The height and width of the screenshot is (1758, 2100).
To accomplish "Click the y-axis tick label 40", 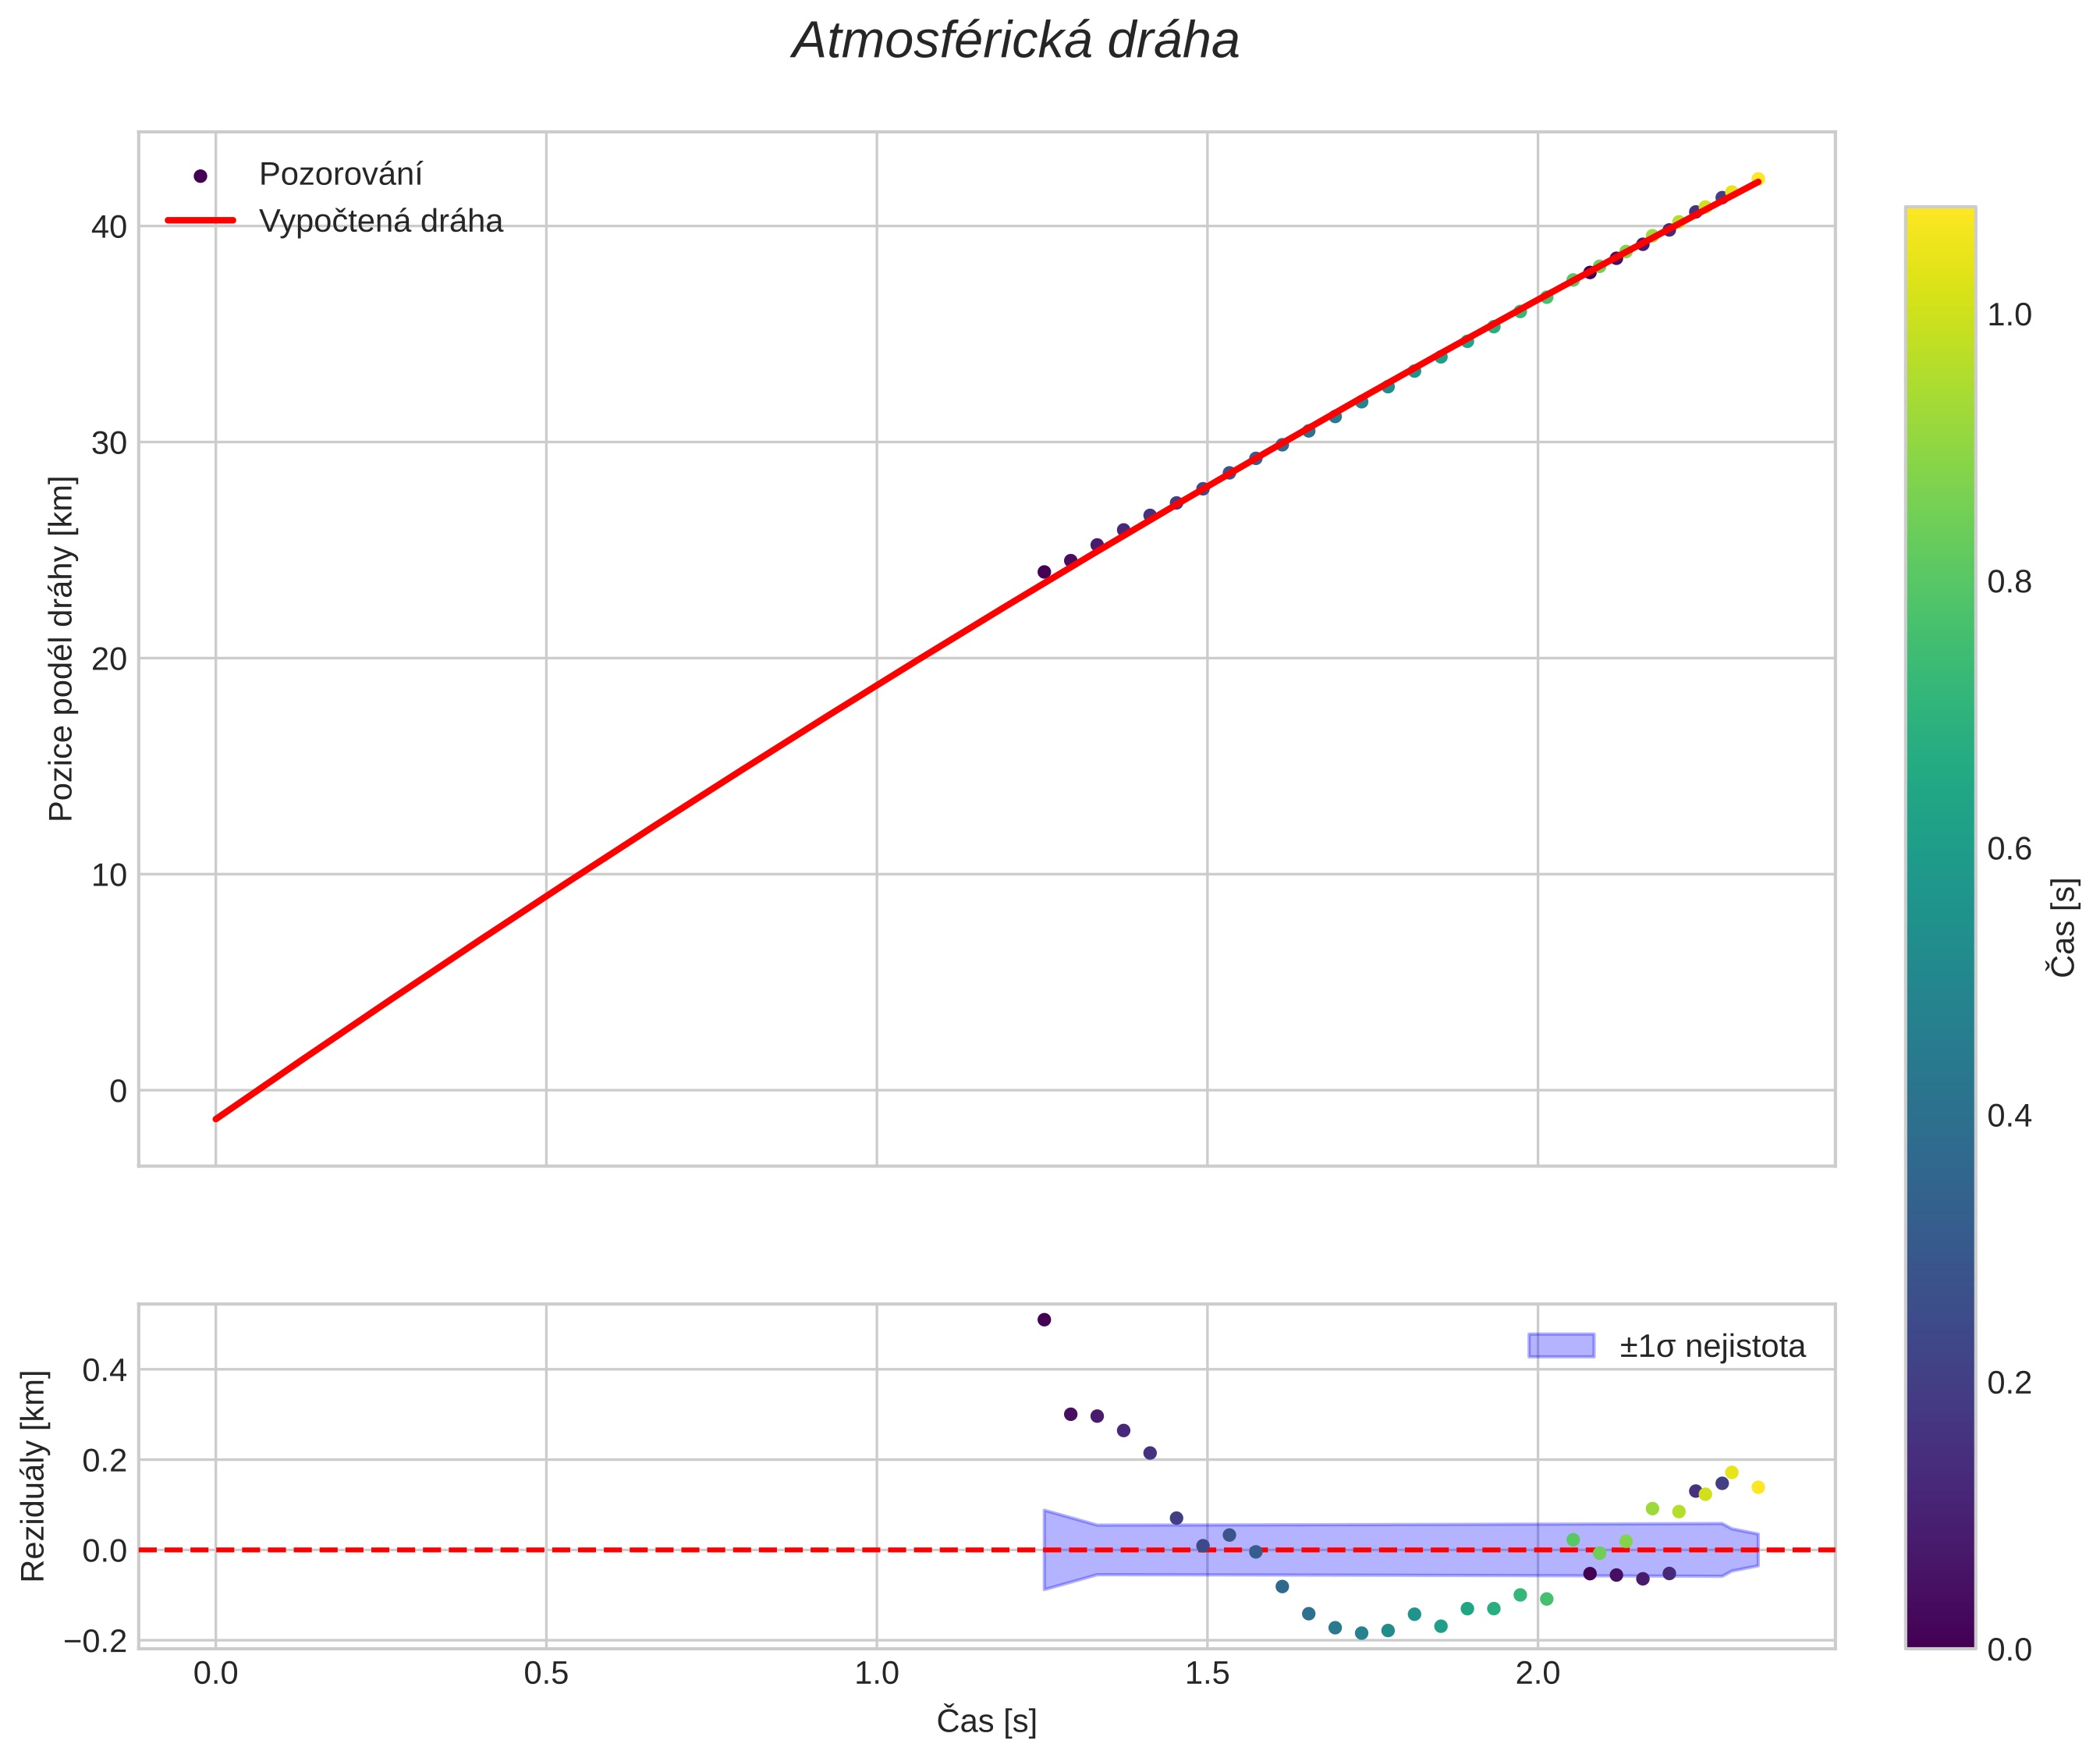I will click(x=109, y=227).
